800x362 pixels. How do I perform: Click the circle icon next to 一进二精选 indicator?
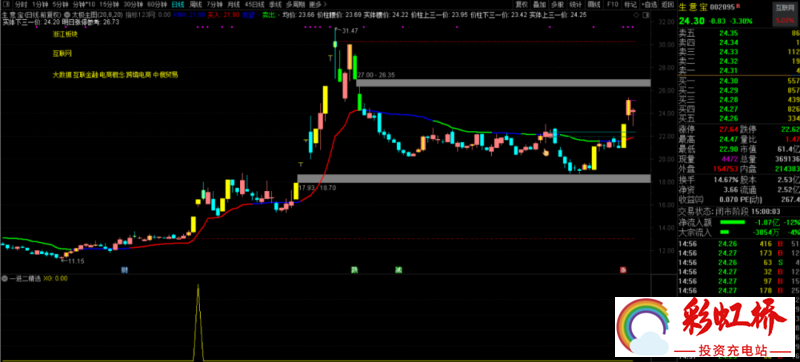pyautogui.click(x=5, y=279)
